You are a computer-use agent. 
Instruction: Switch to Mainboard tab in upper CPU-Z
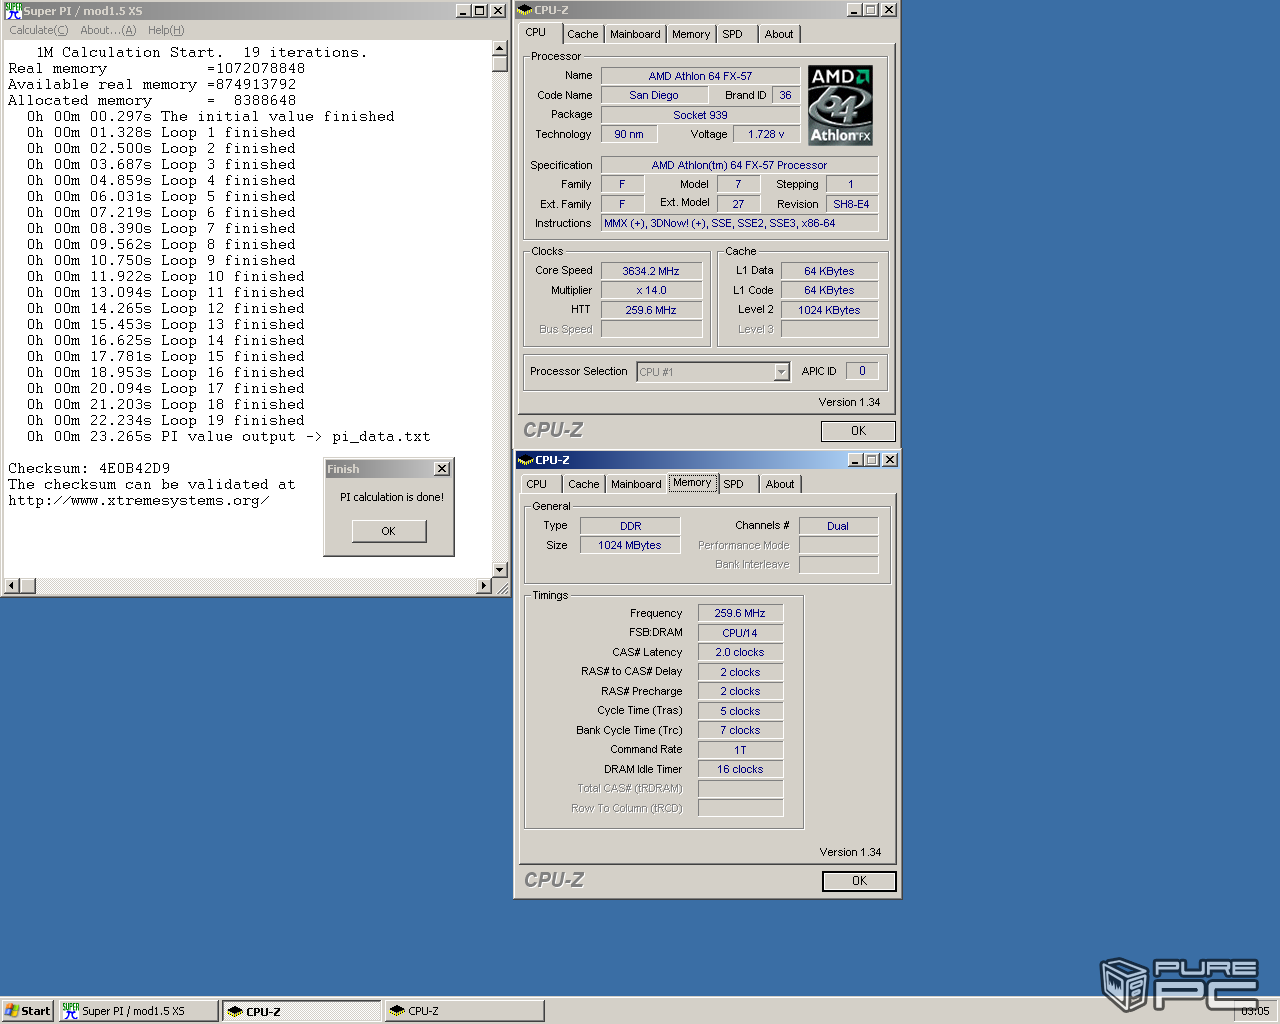point(635,34)
